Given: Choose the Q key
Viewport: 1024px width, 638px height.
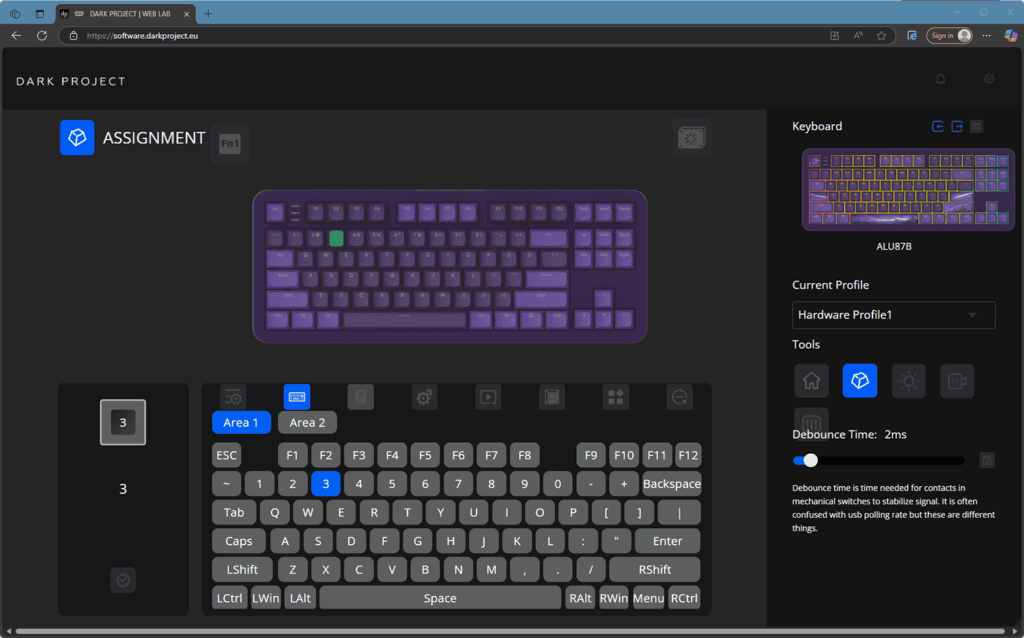Looking at the screenshot, I should tap(274, 513).
